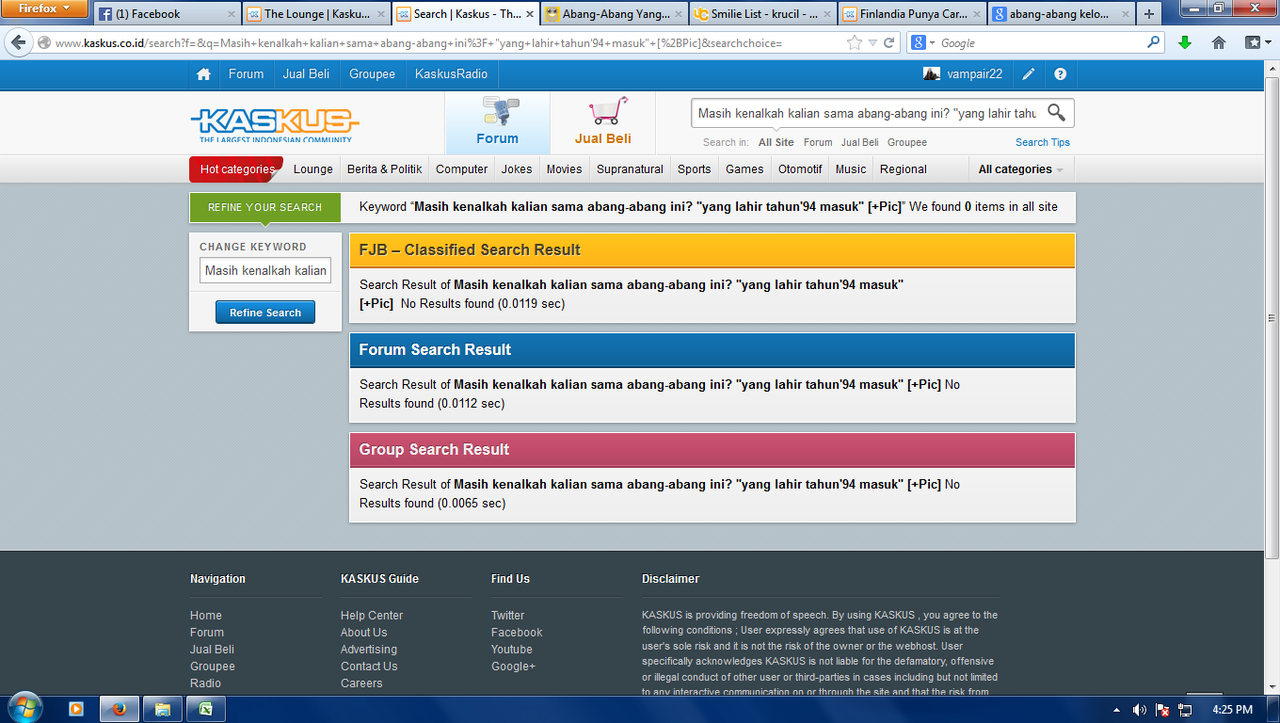Screen dimensions: 1280x723
Task: Open the Windows Start button
Action: [24, 708]
